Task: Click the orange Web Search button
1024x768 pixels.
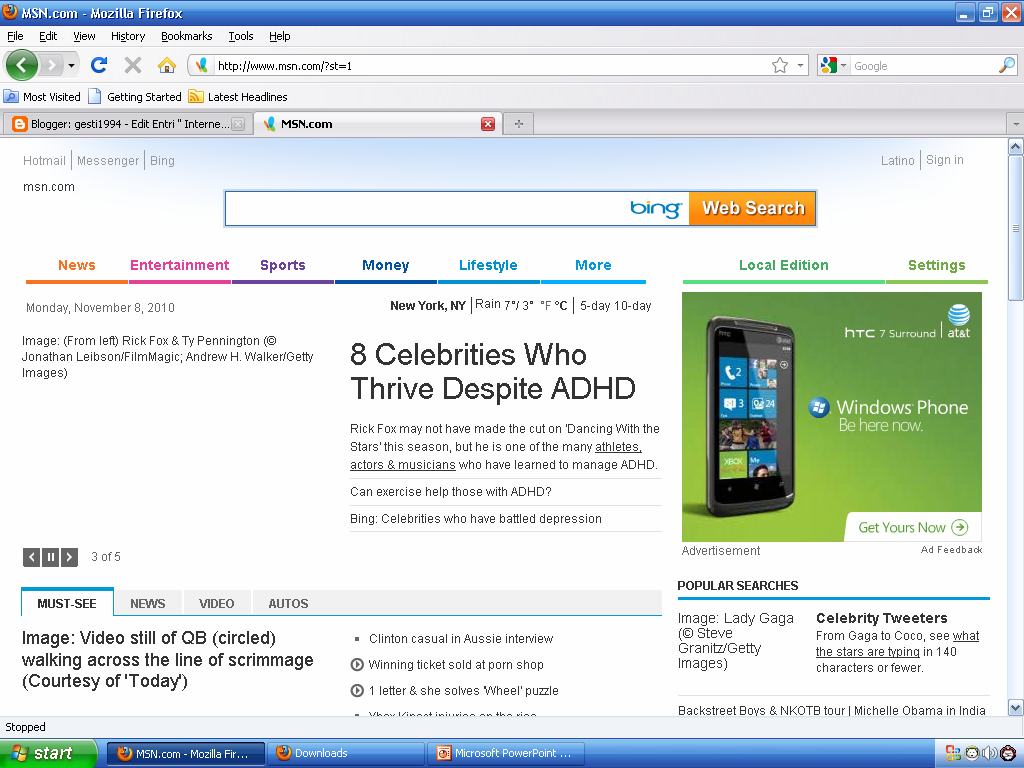Action: [753, 208]
